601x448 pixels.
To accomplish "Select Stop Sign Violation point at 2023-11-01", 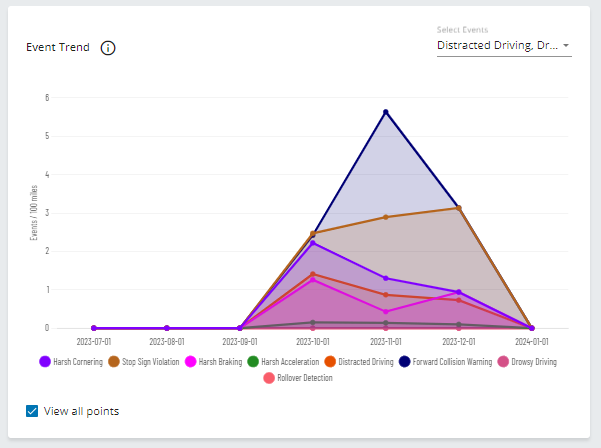I will click(386, 217).
